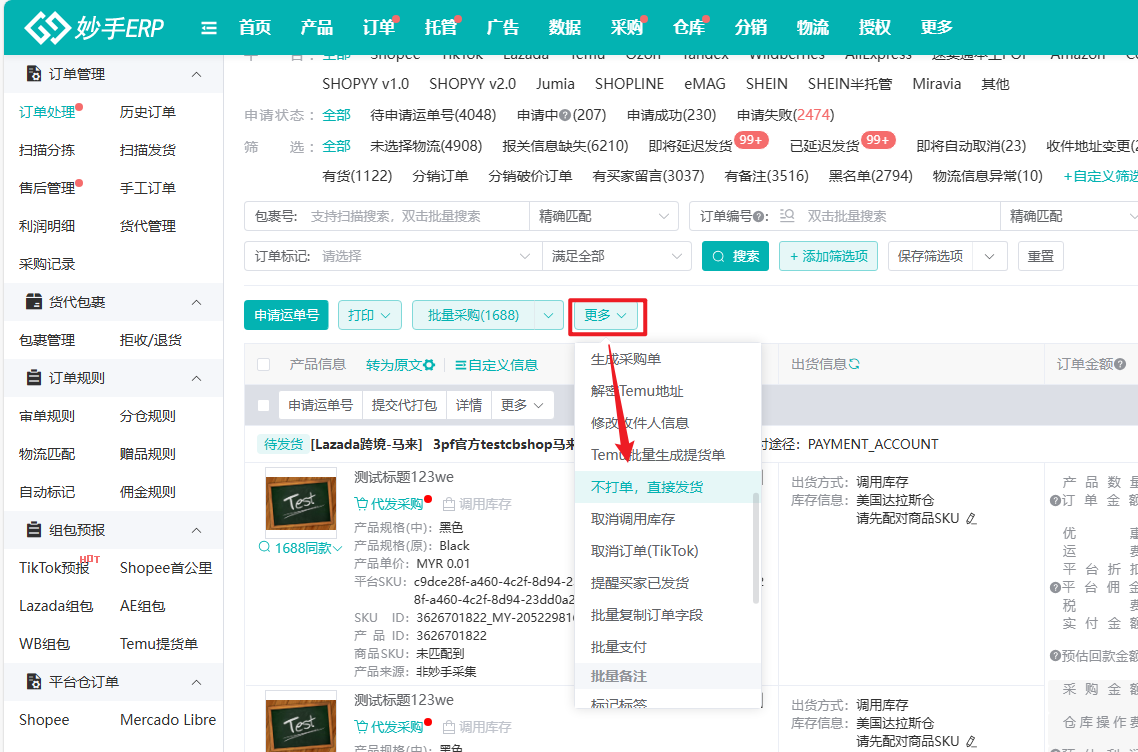Open the arrow beside 保存筛选项
The image size is (1138, 752).
990,256
